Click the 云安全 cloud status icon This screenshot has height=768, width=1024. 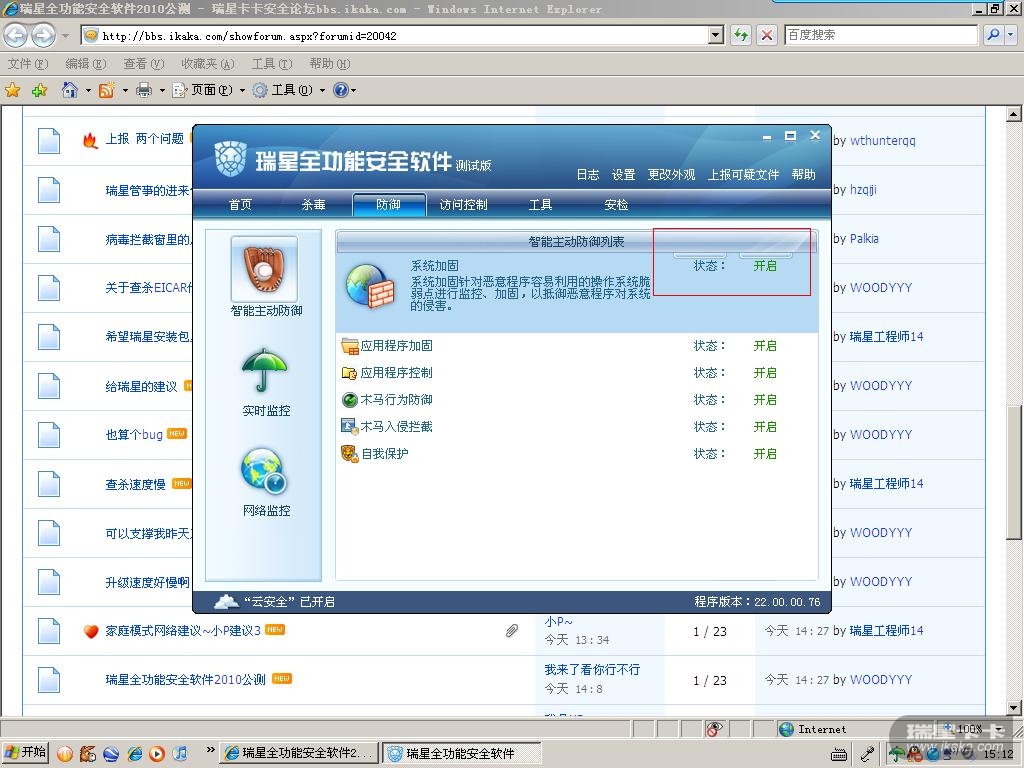(x=226, y=601)
